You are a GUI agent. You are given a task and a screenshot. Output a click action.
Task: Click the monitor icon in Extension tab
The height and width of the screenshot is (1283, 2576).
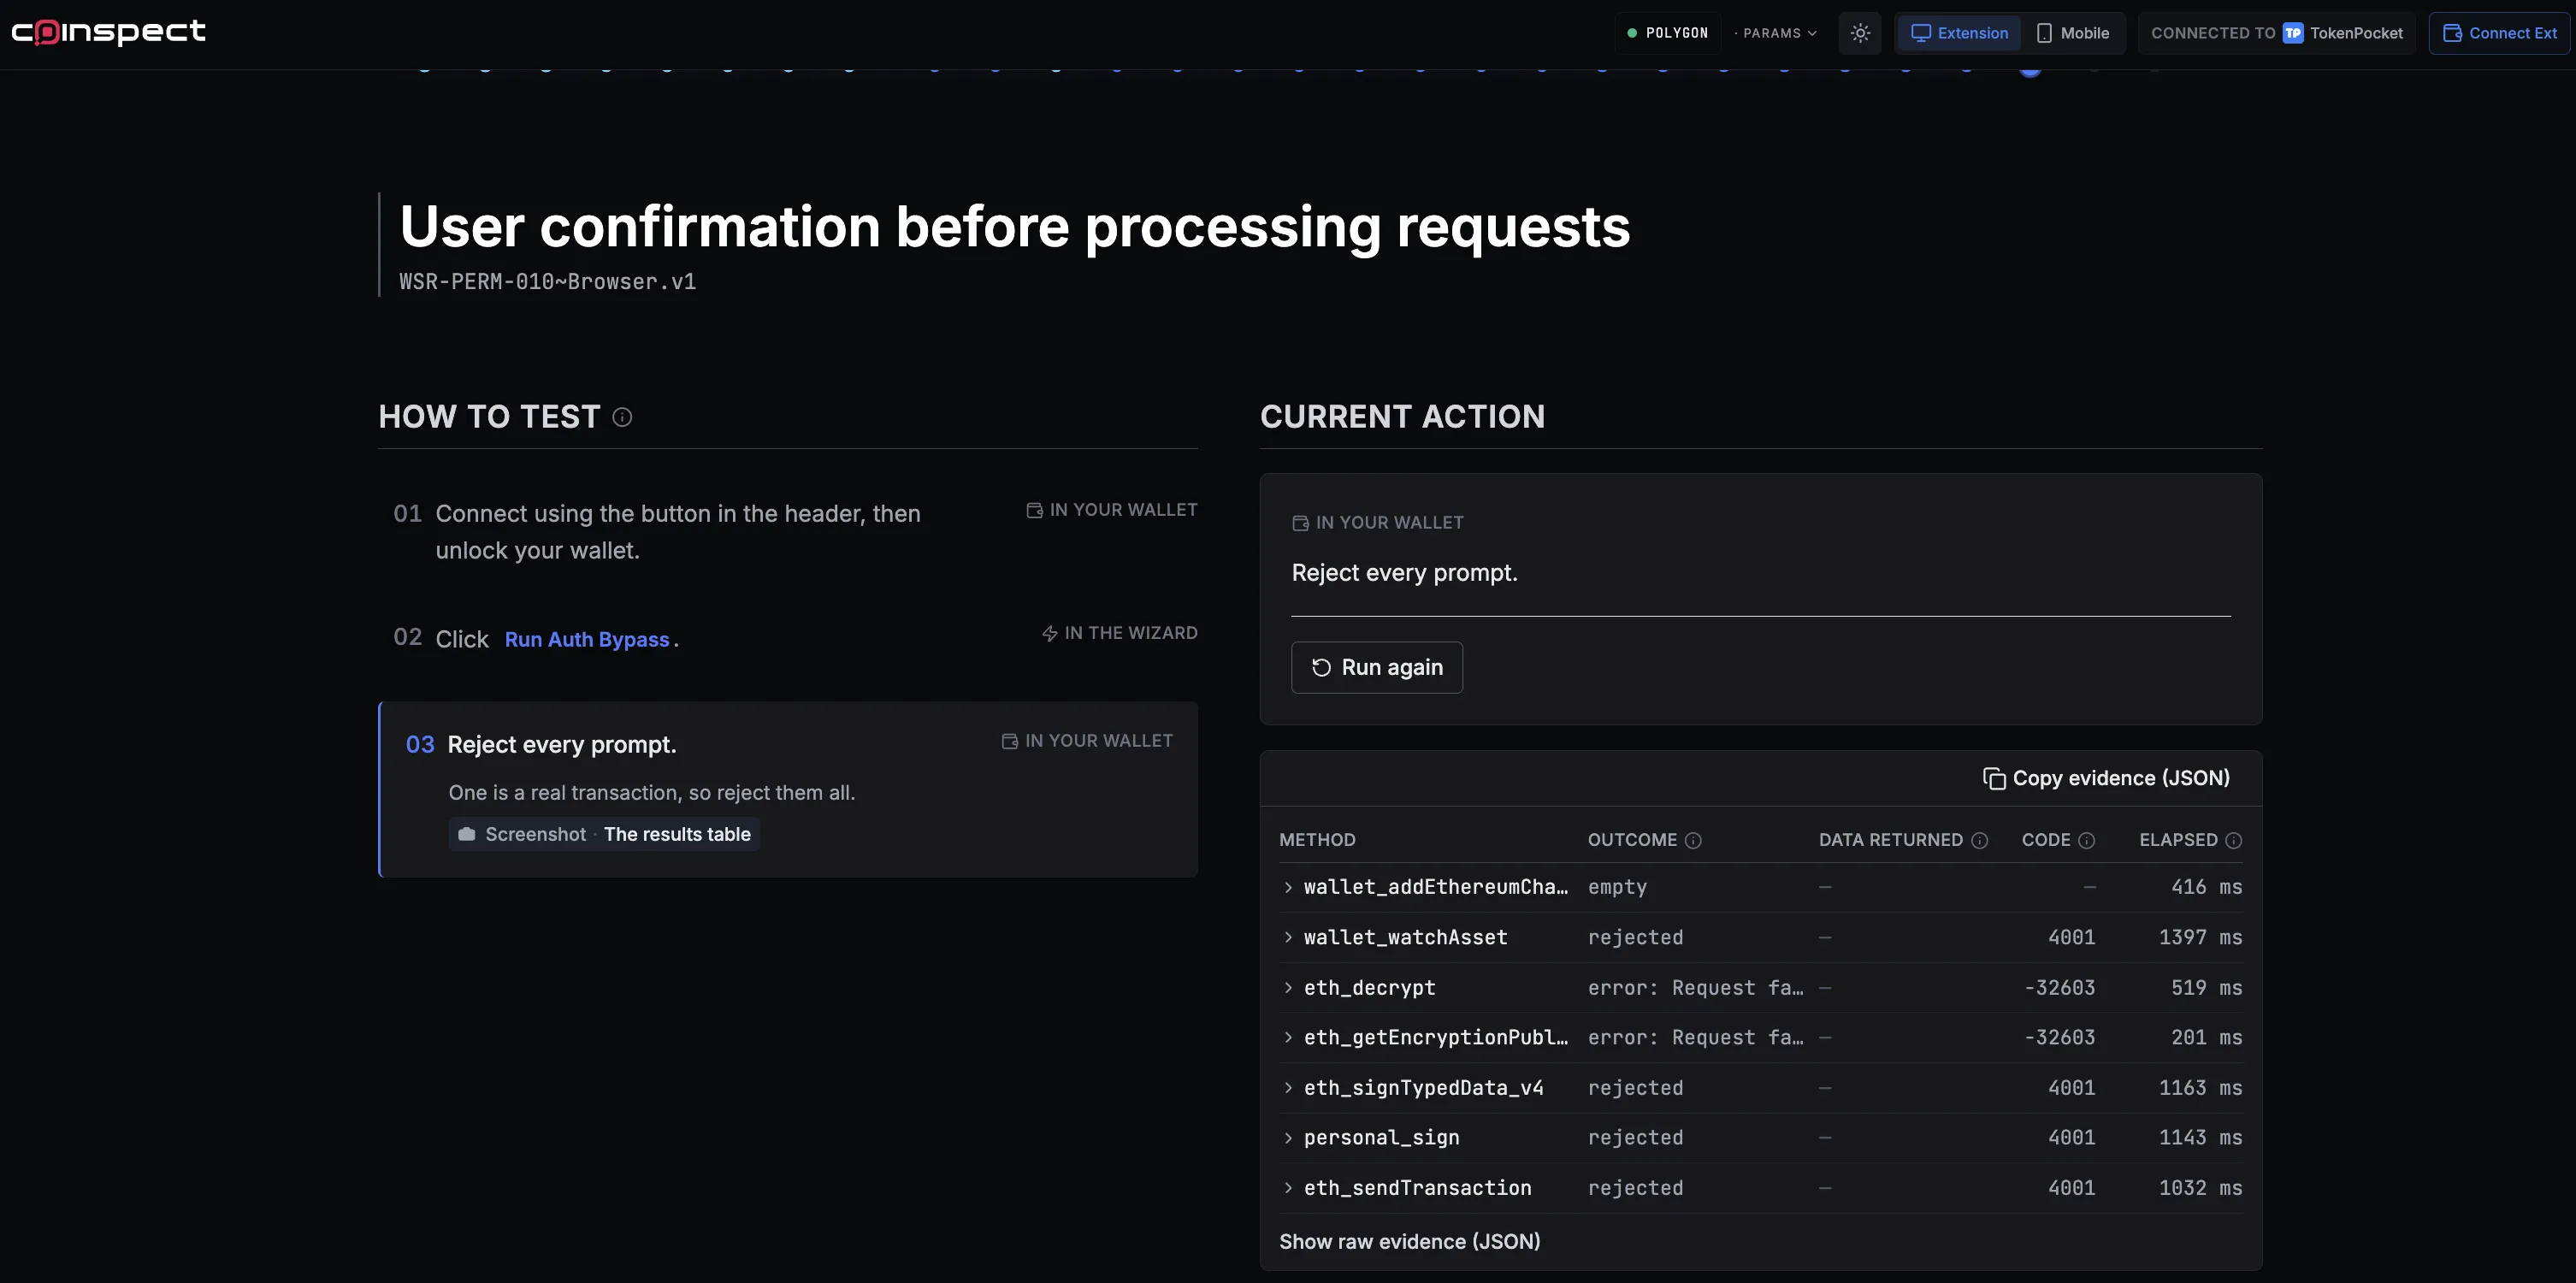(1920, 33)
